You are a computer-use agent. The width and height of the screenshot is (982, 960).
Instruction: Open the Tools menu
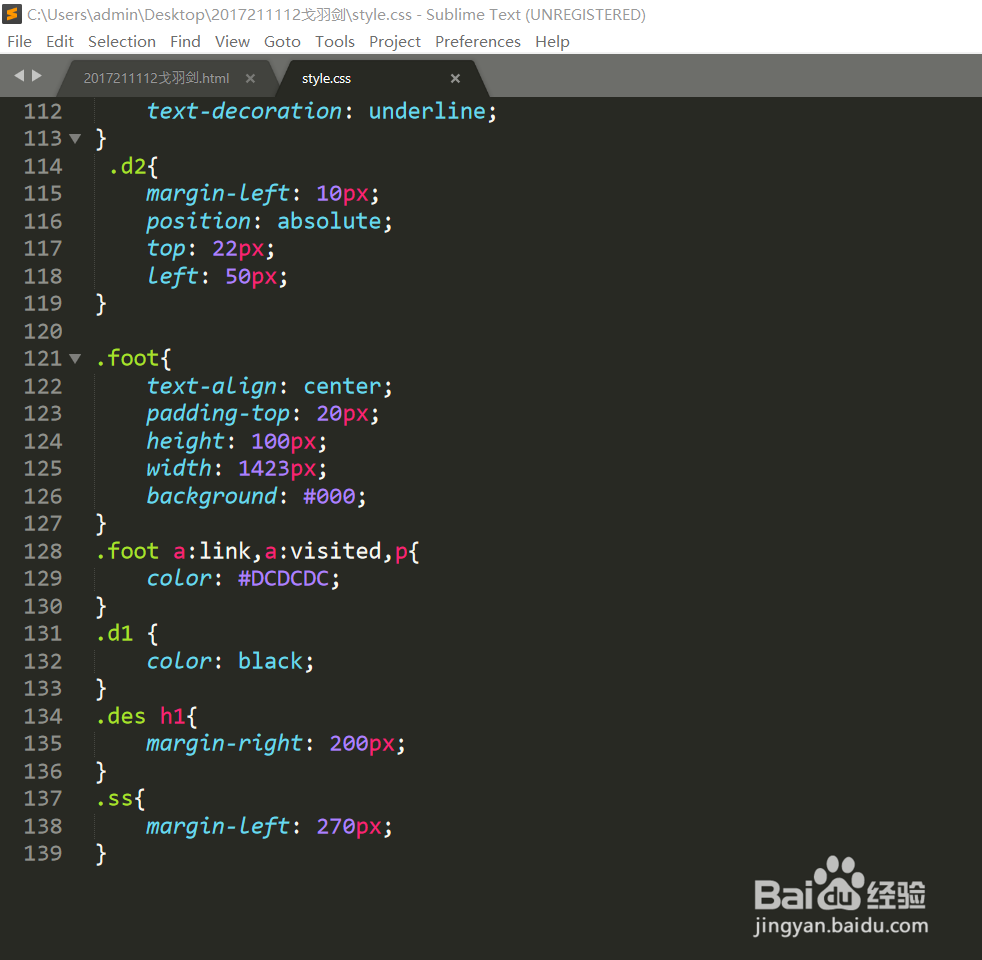[334, 41]
